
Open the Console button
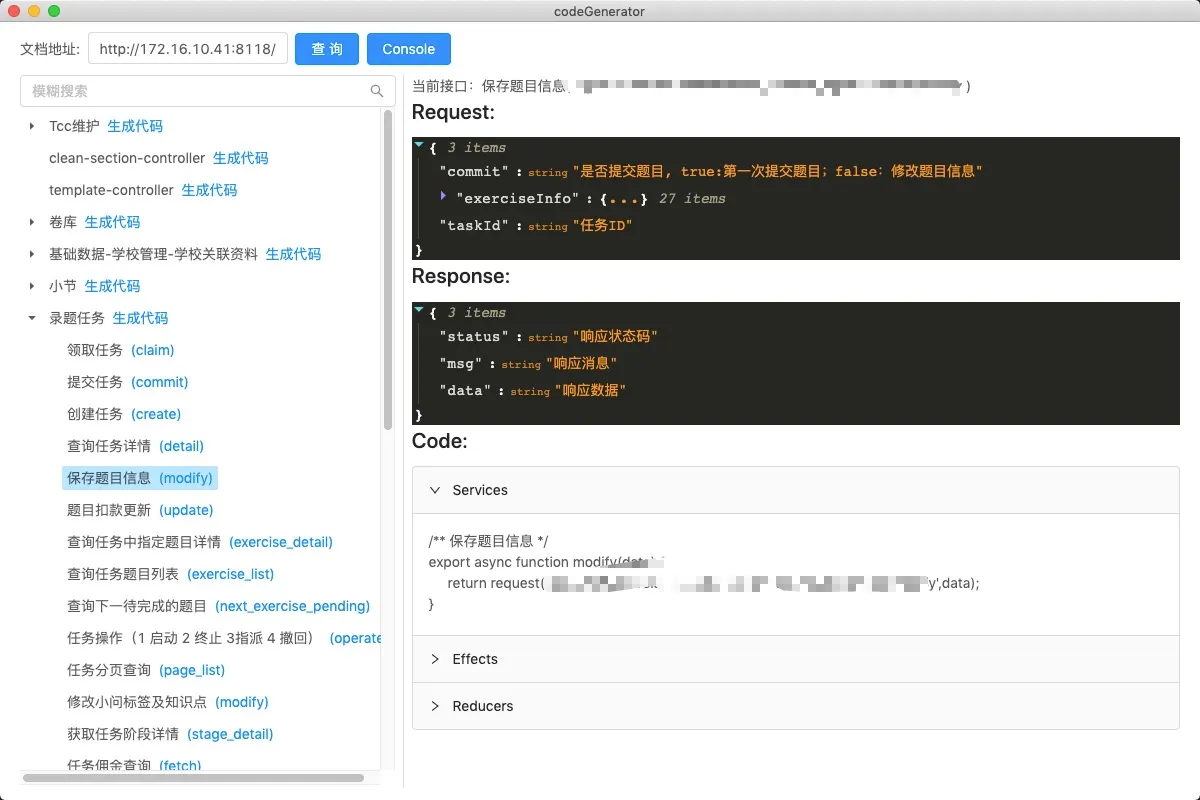click(x=408, y=49)
